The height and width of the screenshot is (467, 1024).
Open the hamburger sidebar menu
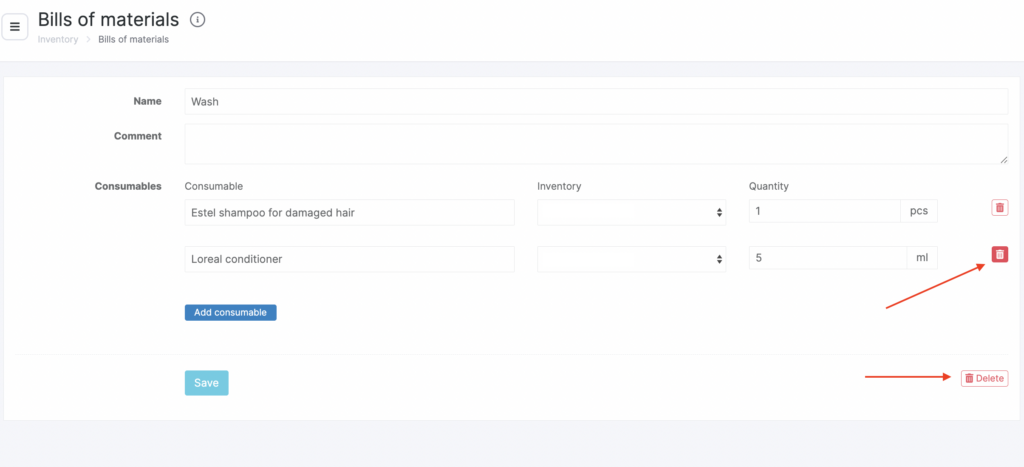pyautogui.click(x=14, y=27)
